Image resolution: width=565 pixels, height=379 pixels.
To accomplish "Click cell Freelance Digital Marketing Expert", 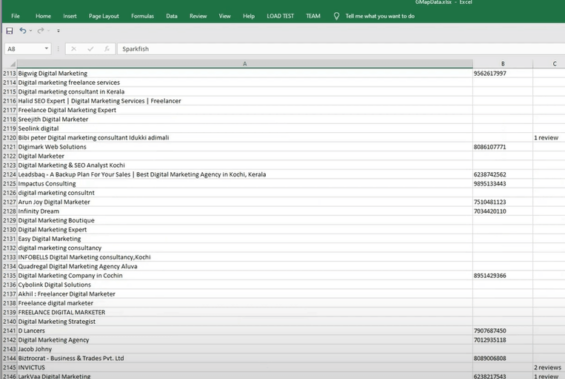I will [245, 110].
